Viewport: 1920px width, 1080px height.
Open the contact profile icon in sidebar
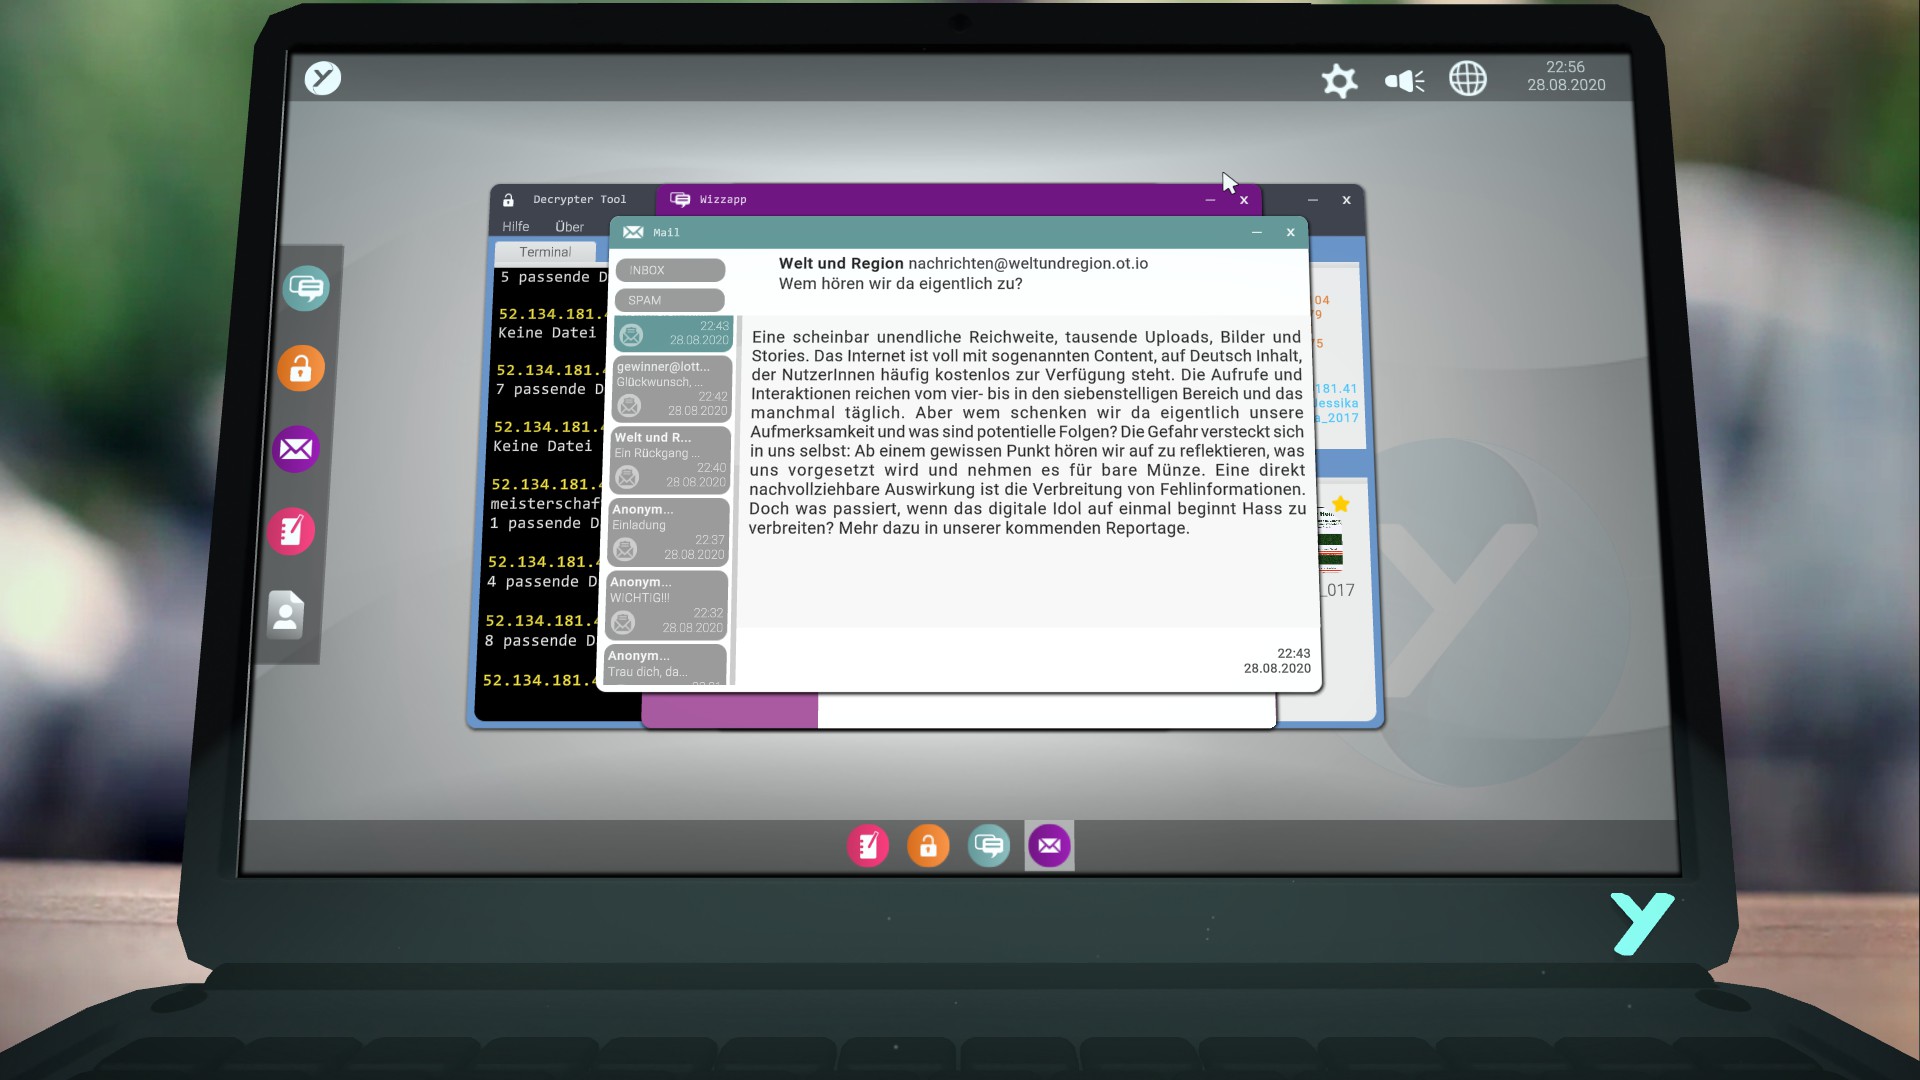pyautogui.click(x=286, y=614)
